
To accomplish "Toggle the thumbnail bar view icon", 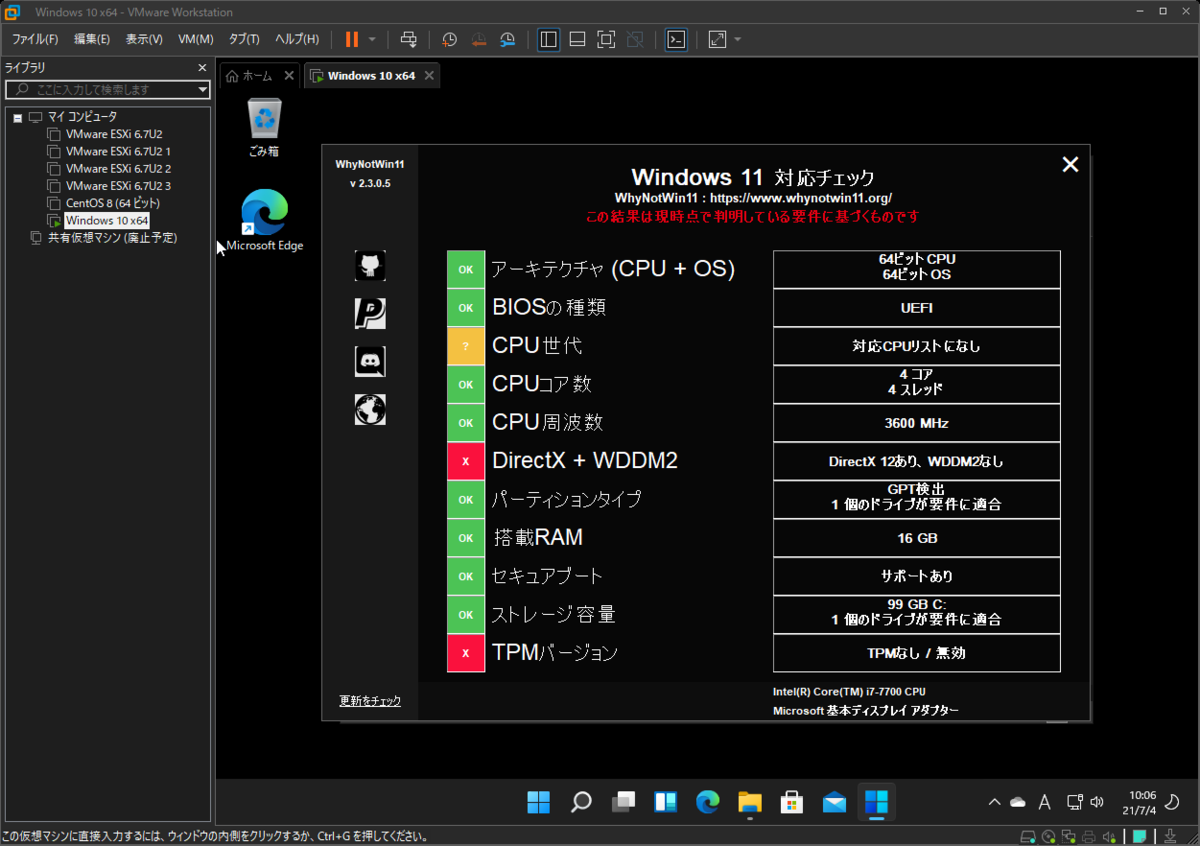I will click(577, 39).
